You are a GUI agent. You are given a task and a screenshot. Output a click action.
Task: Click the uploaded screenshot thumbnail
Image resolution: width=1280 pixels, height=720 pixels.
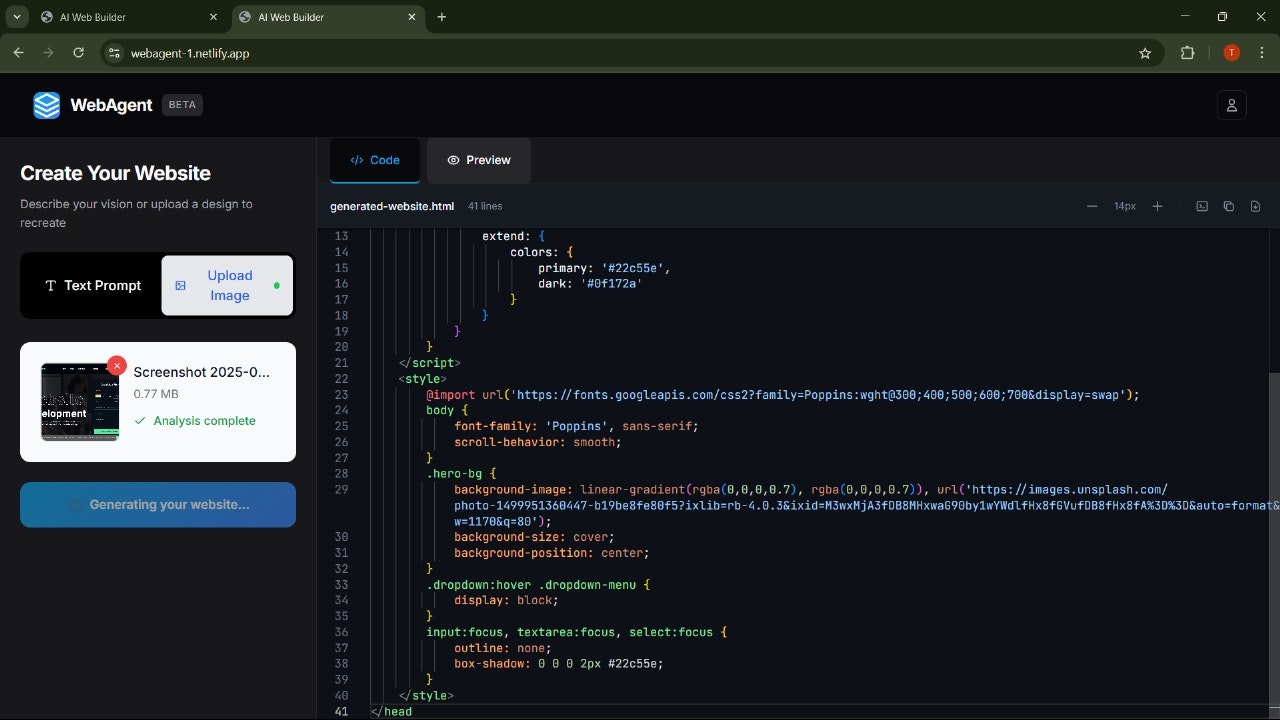pyautogui.click(x=79, y=402)
